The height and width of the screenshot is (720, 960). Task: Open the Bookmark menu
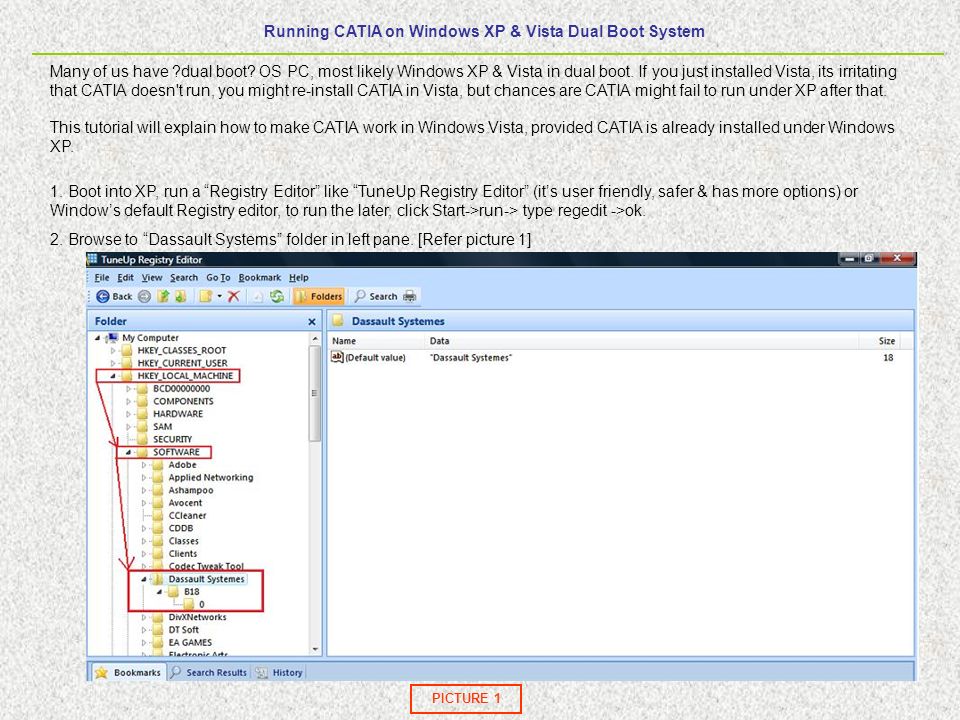coord(260,278)
